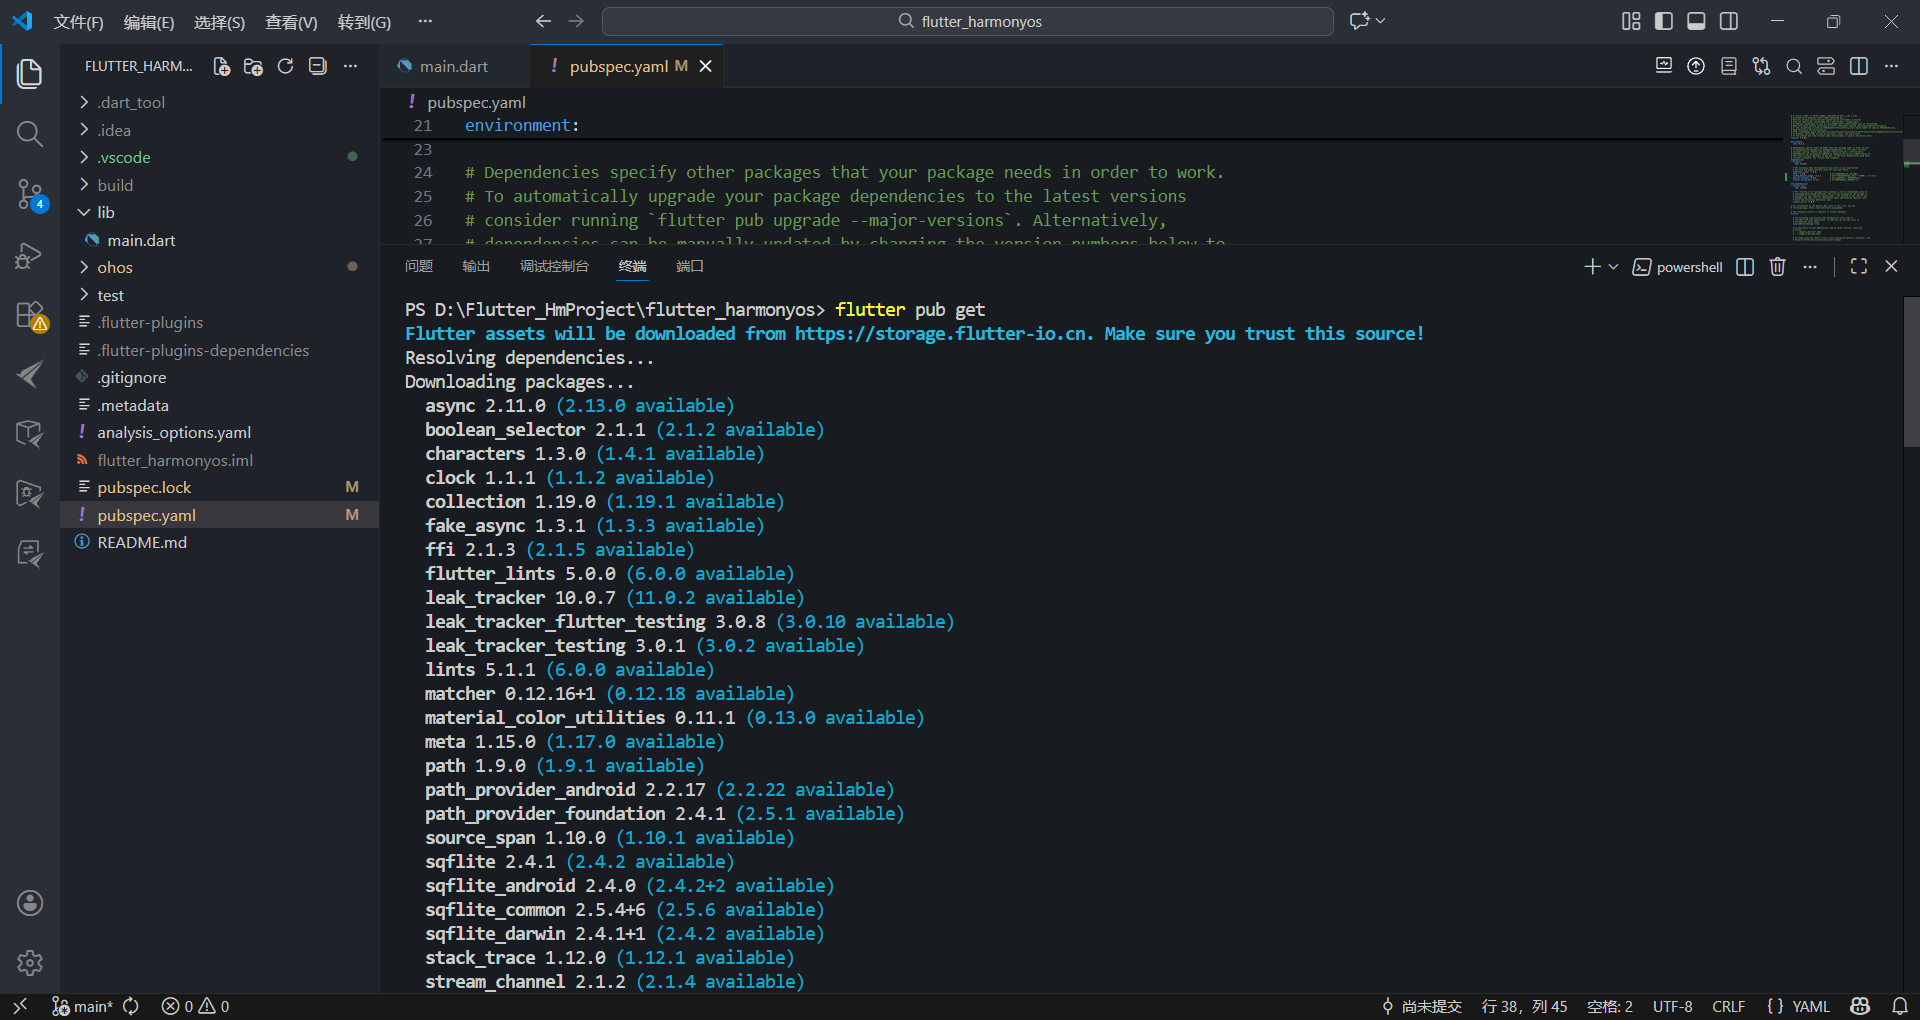Open Source Control view with 4 changes
The image size is (1920, 1020).
(x=30, y=194)
